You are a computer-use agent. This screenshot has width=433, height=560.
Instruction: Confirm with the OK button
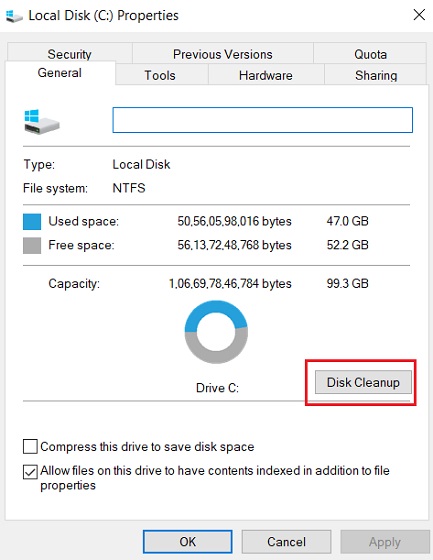tap(188, 541)
